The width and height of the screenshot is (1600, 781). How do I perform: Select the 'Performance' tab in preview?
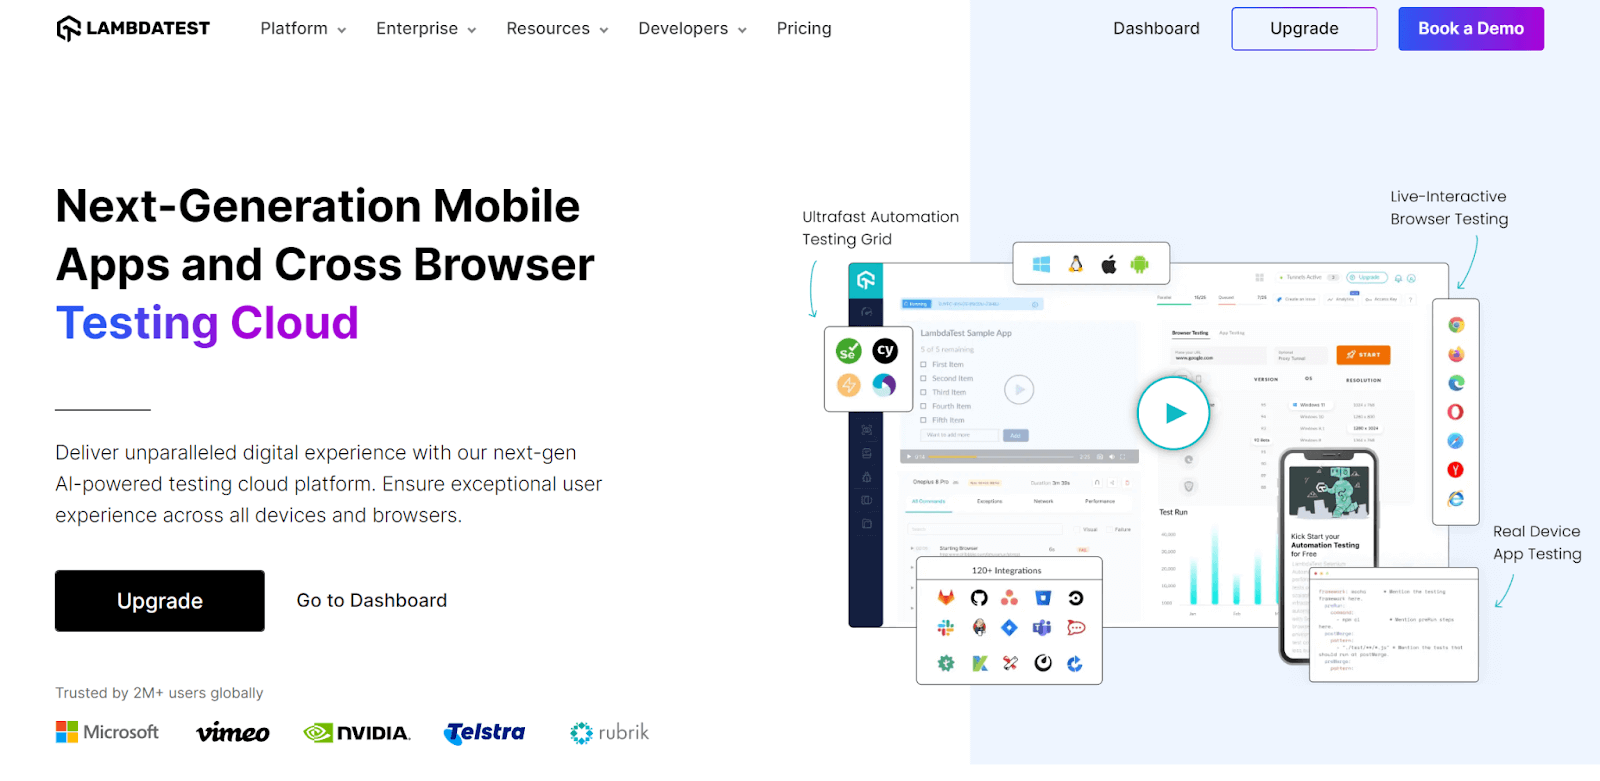[1100, 501]
